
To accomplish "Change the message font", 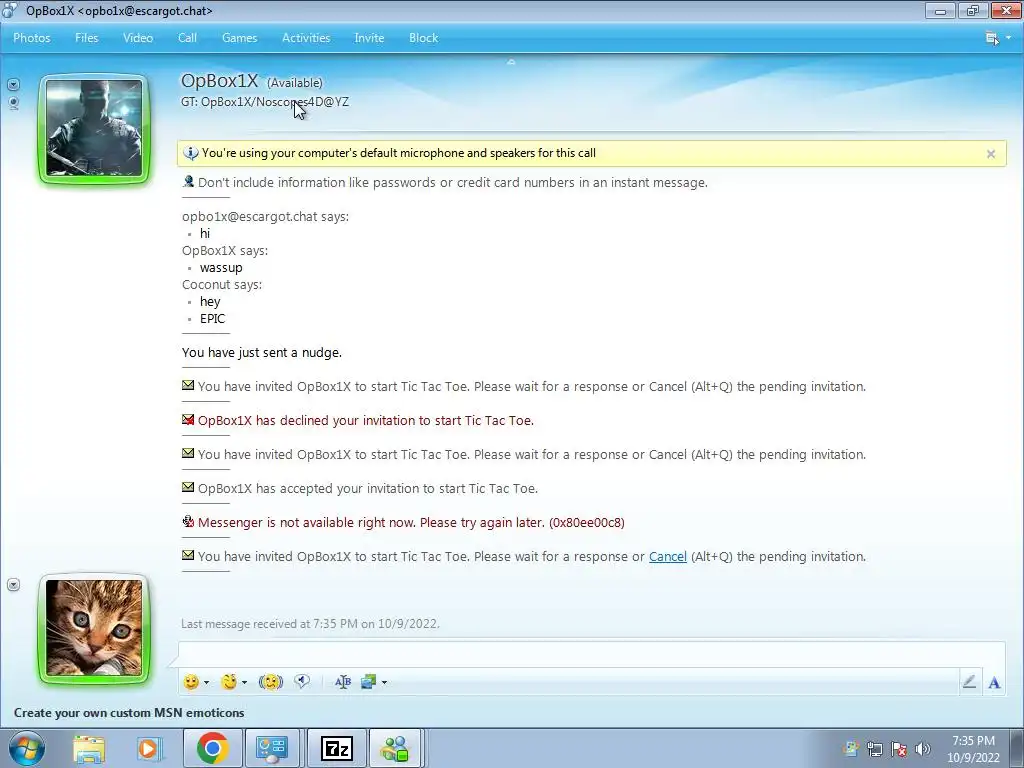I will (343, 682).
